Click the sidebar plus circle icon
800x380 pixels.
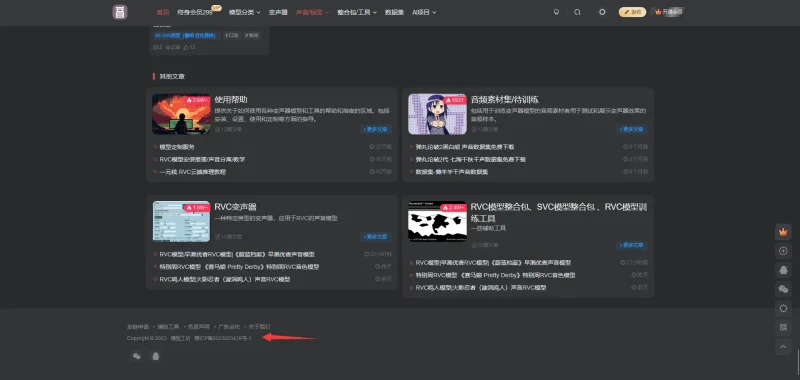click(x=783, y=251)
